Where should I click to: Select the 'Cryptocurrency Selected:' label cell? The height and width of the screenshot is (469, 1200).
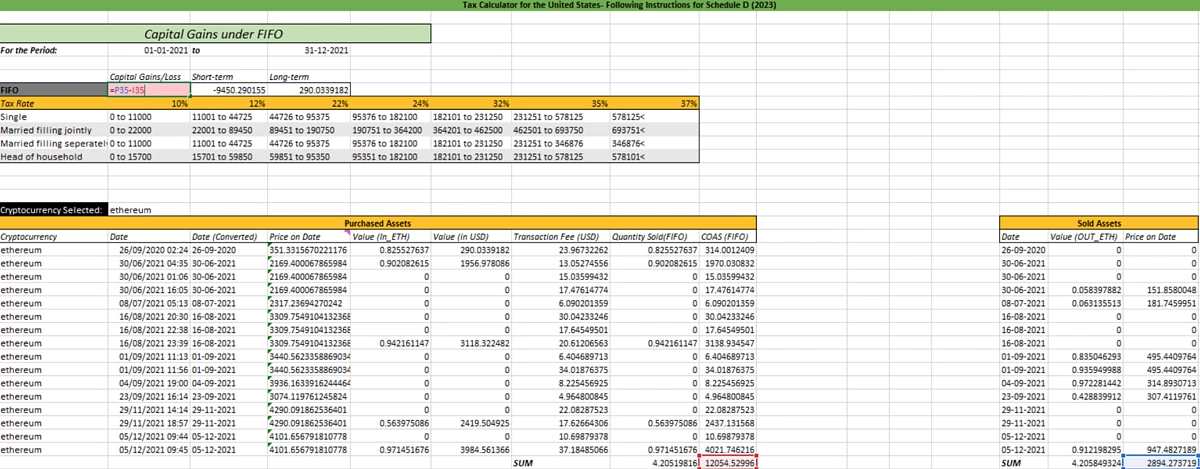point(53,210)
